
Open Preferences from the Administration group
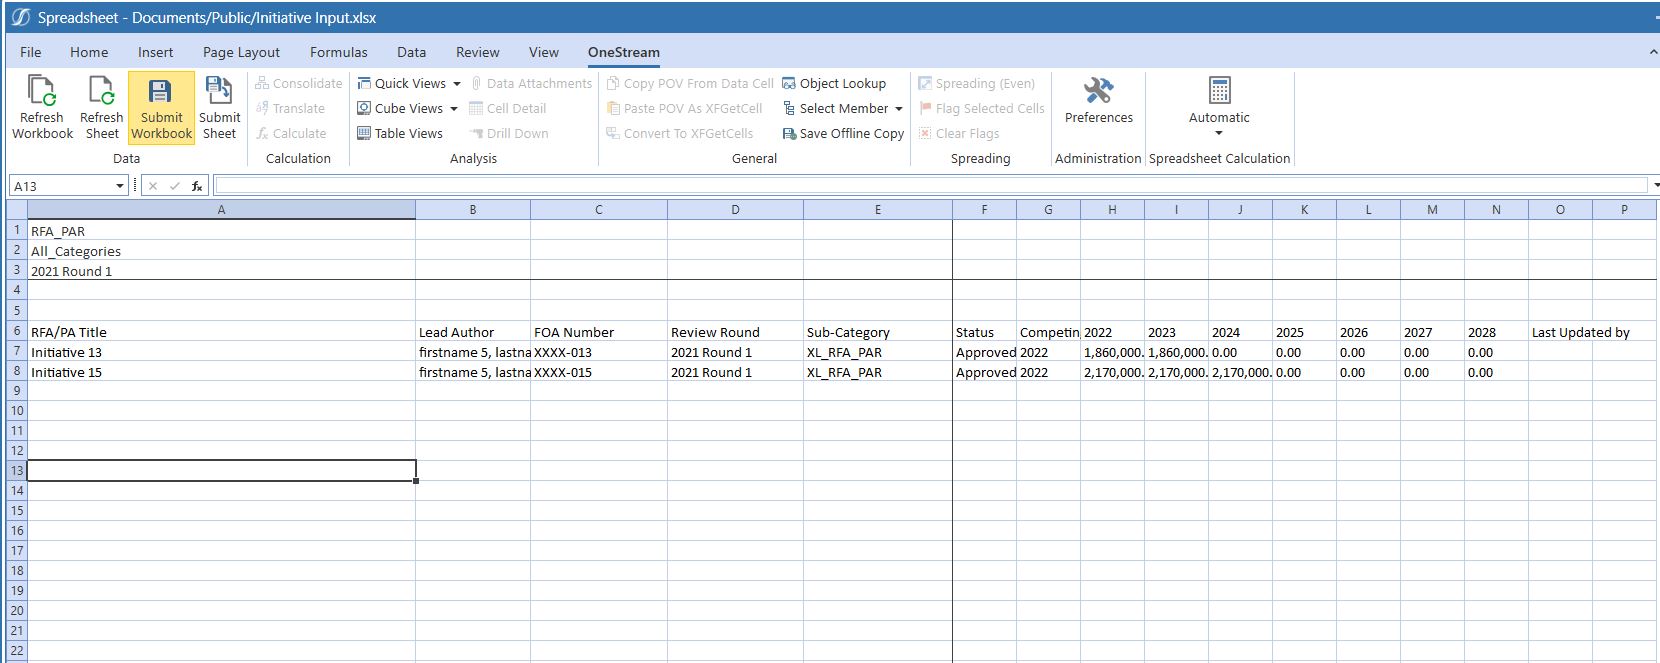coord(1098,101)
